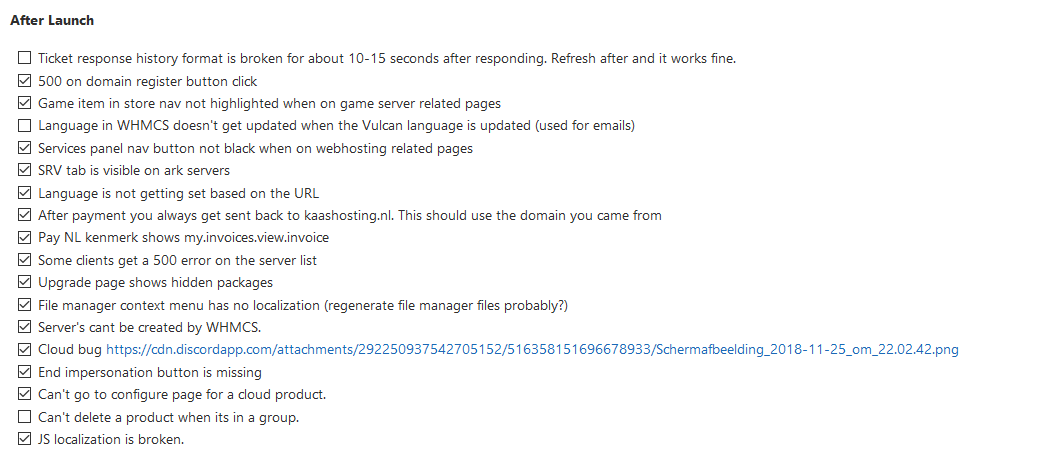The image size is (1051, 456).
Task: Click the After Launch heading
Action: pos(52,20)
